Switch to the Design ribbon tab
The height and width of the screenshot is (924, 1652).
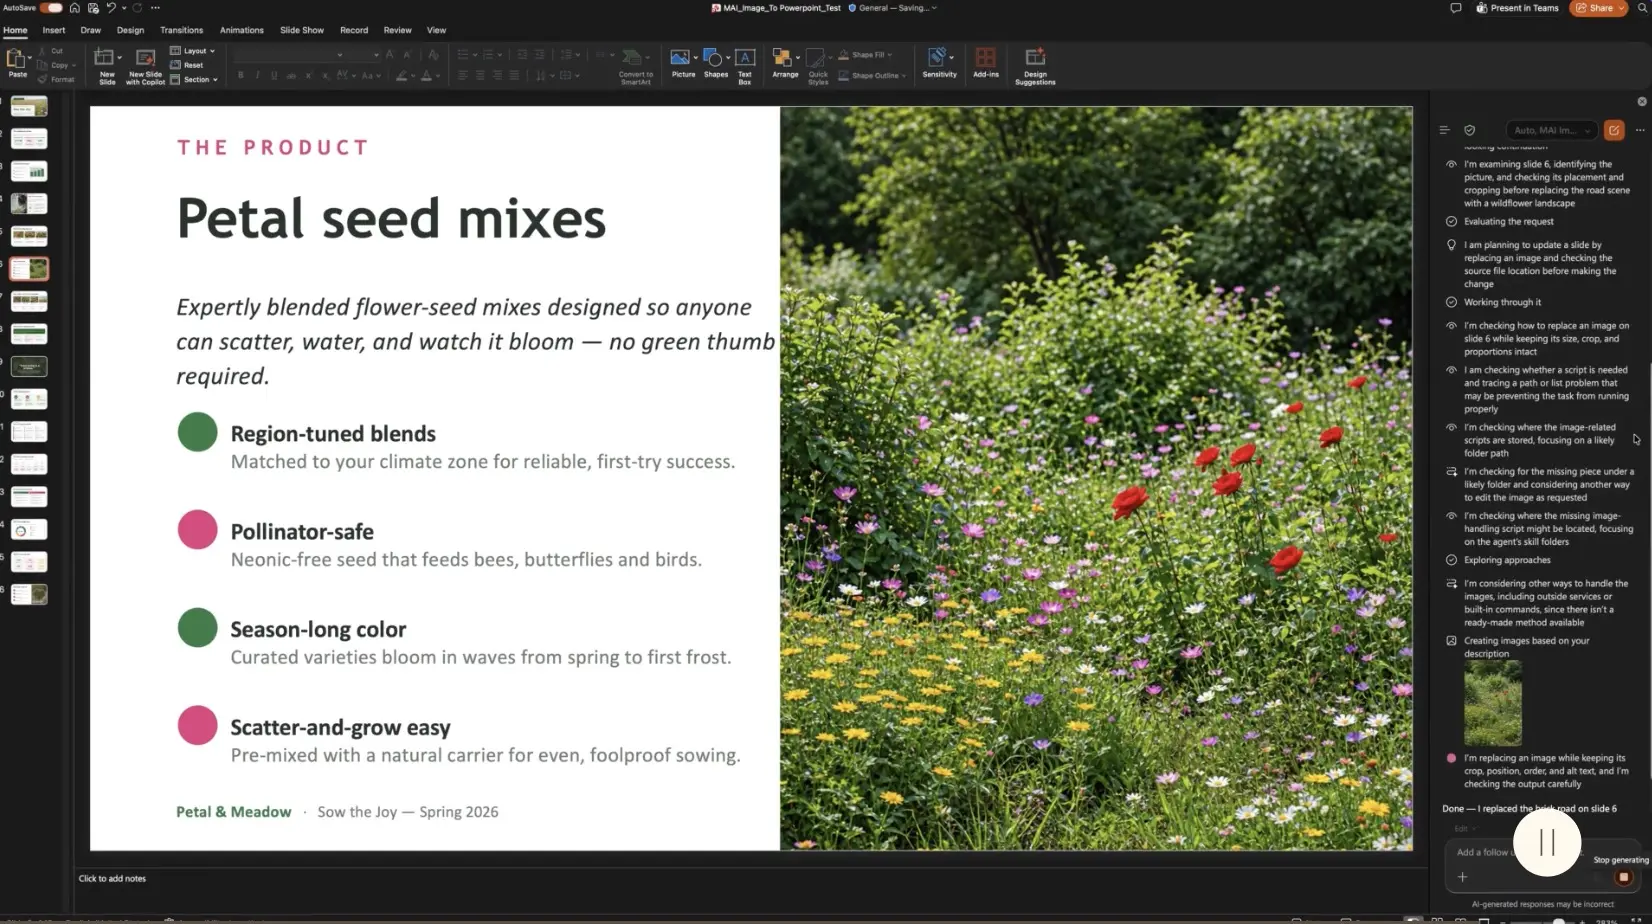130,30
